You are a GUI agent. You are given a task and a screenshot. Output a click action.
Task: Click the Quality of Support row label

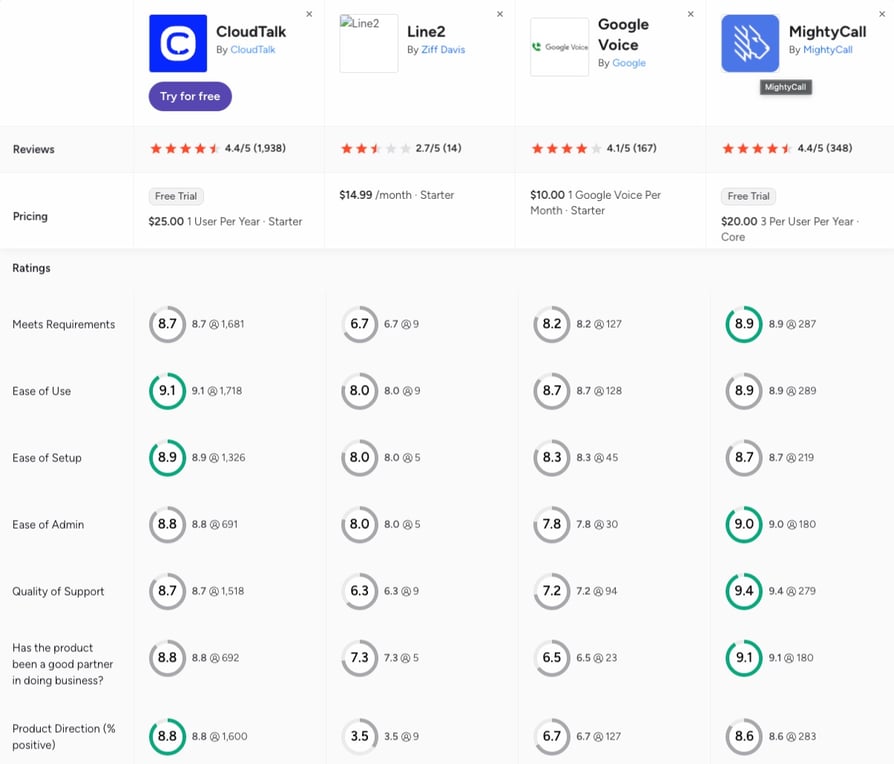[58, 591]
